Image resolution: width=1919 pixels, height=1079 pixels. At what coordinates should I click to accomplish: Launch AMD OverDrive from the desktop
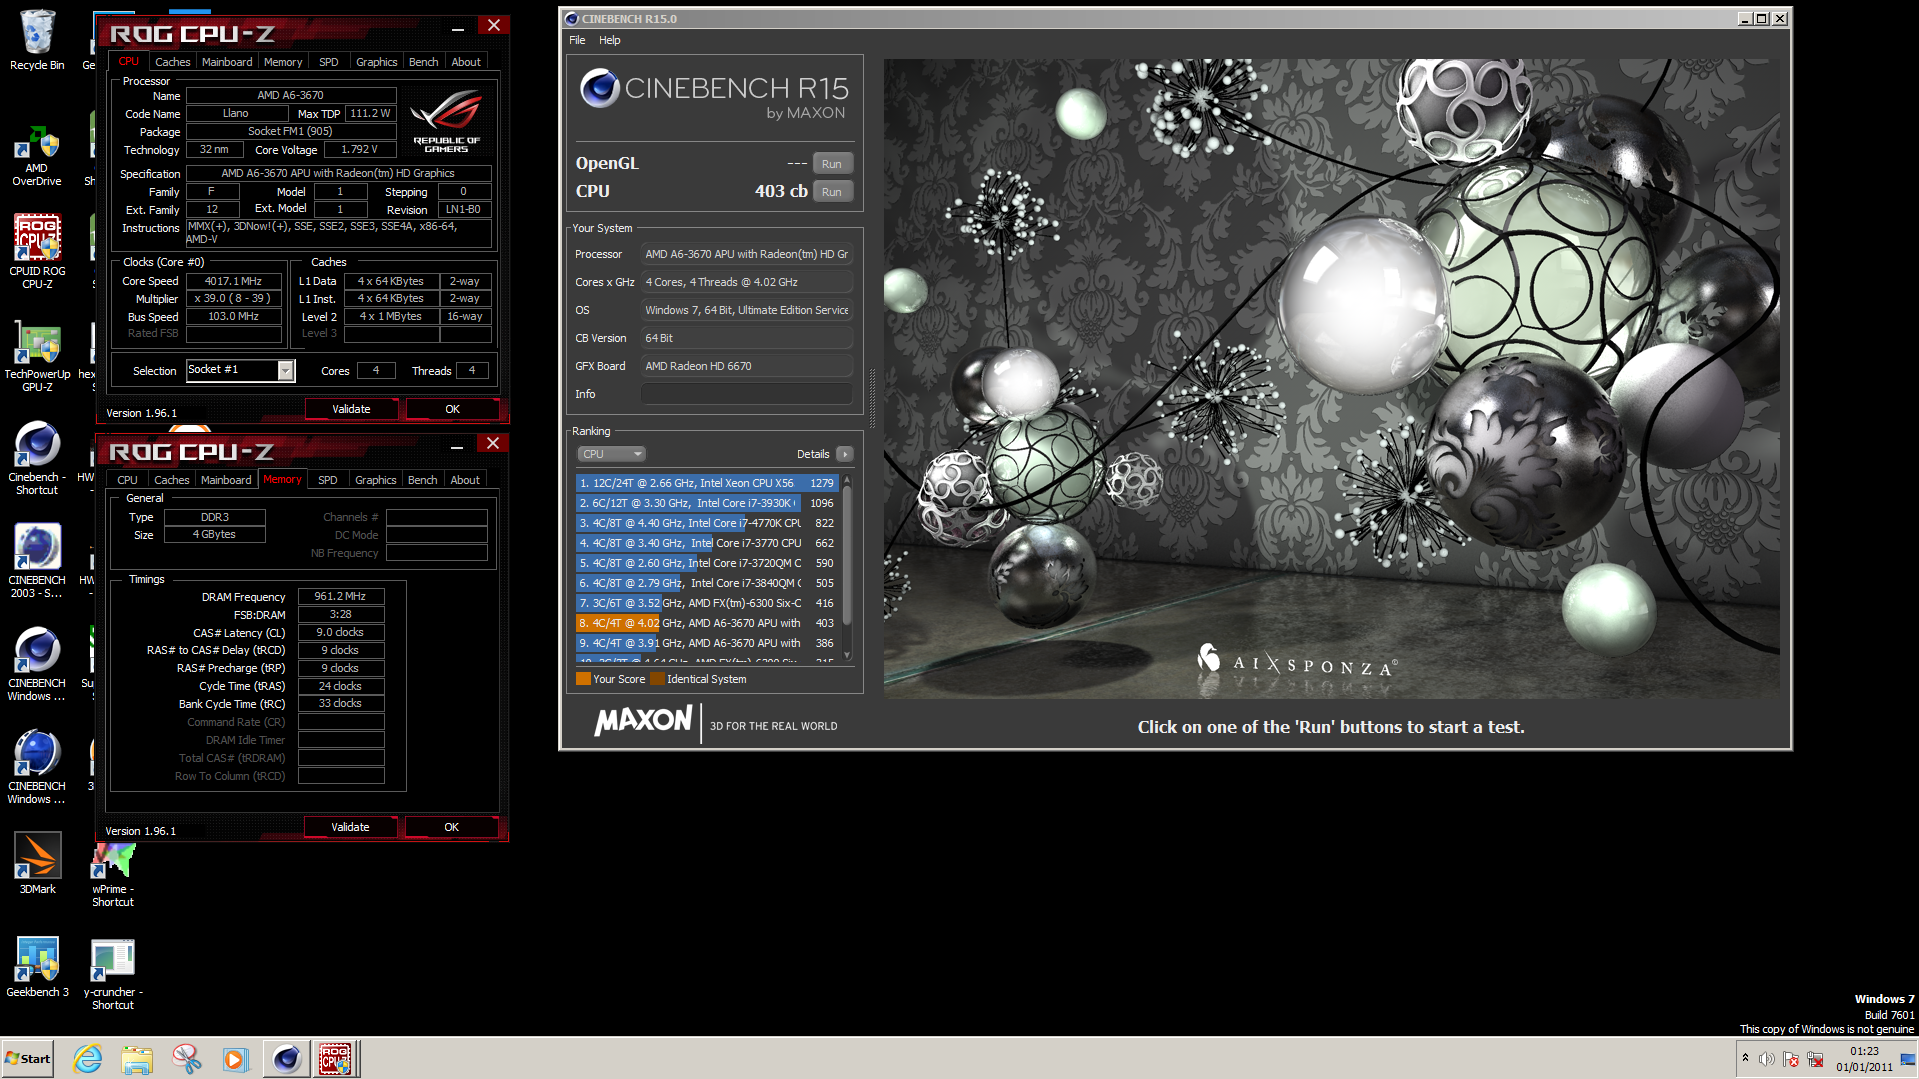pyautogui.click(x=37, y=155)
